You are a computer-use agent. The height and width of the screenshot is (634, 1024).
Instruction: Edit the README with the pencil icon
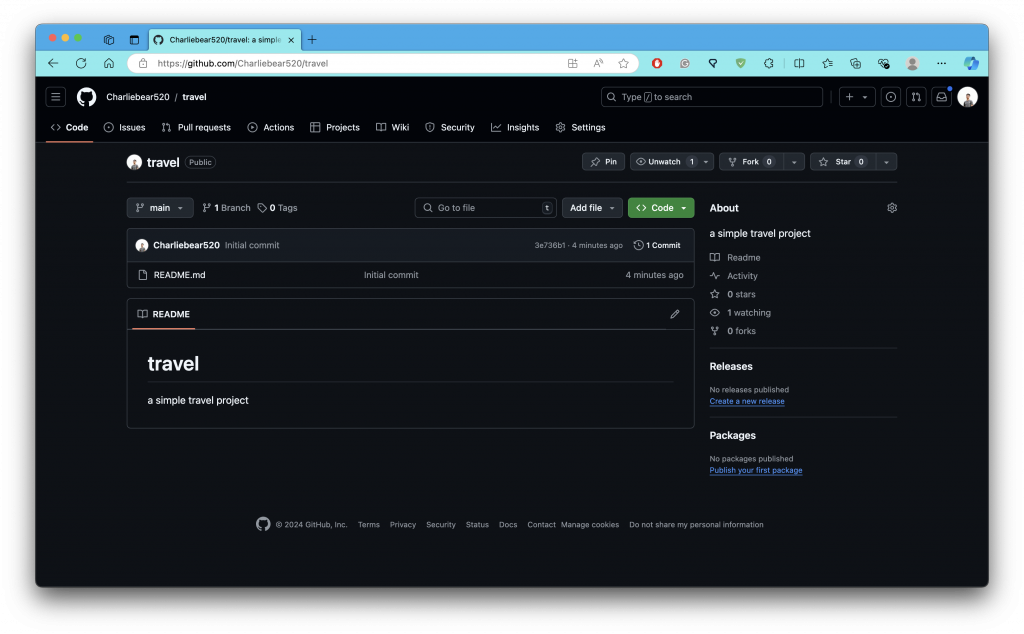coord(675,314)
